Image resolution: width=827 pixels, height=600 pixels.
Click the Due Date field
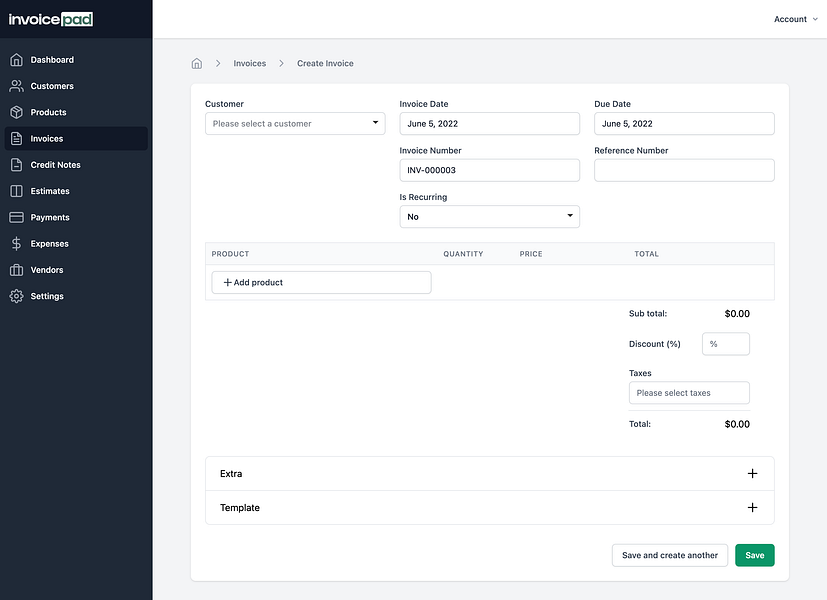(x=684, y=123)
